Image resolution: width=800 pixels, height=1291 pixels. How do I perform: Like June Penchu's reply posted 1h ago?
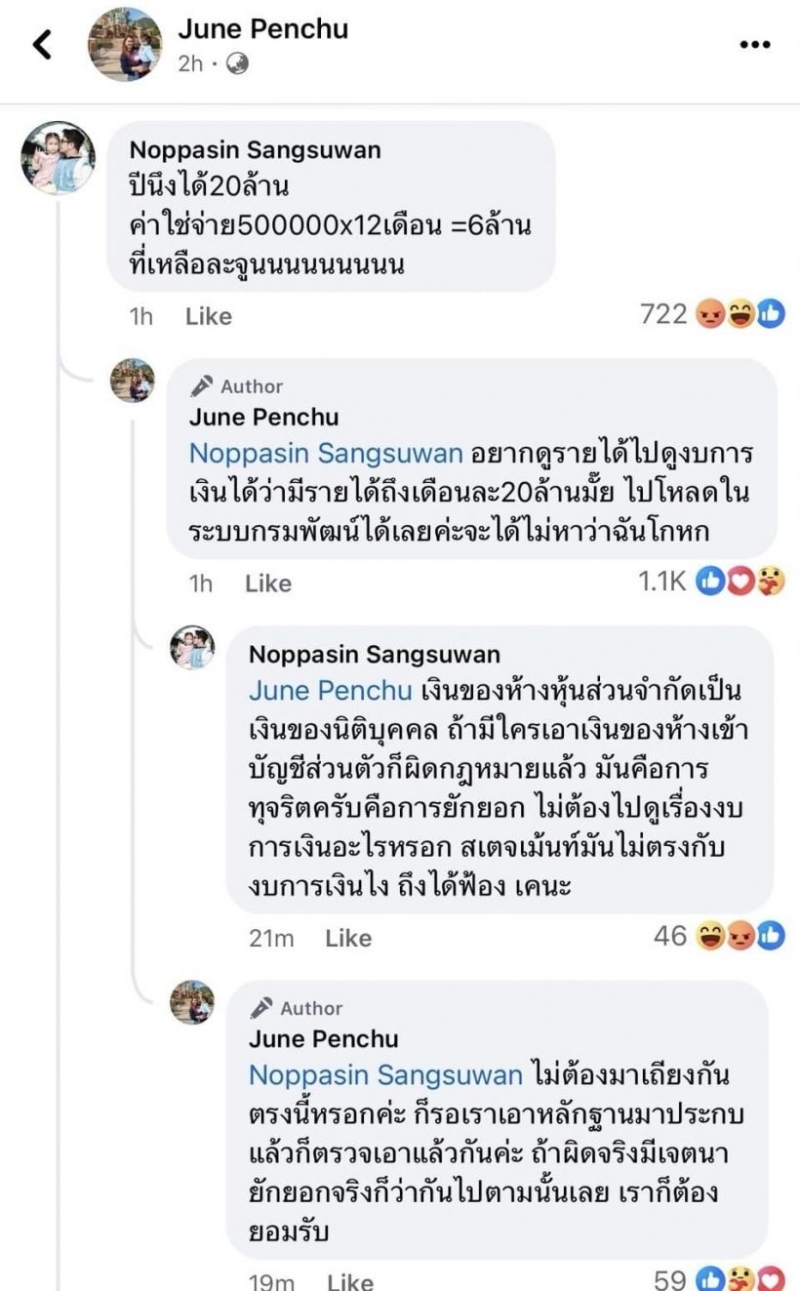click(268, 583)
